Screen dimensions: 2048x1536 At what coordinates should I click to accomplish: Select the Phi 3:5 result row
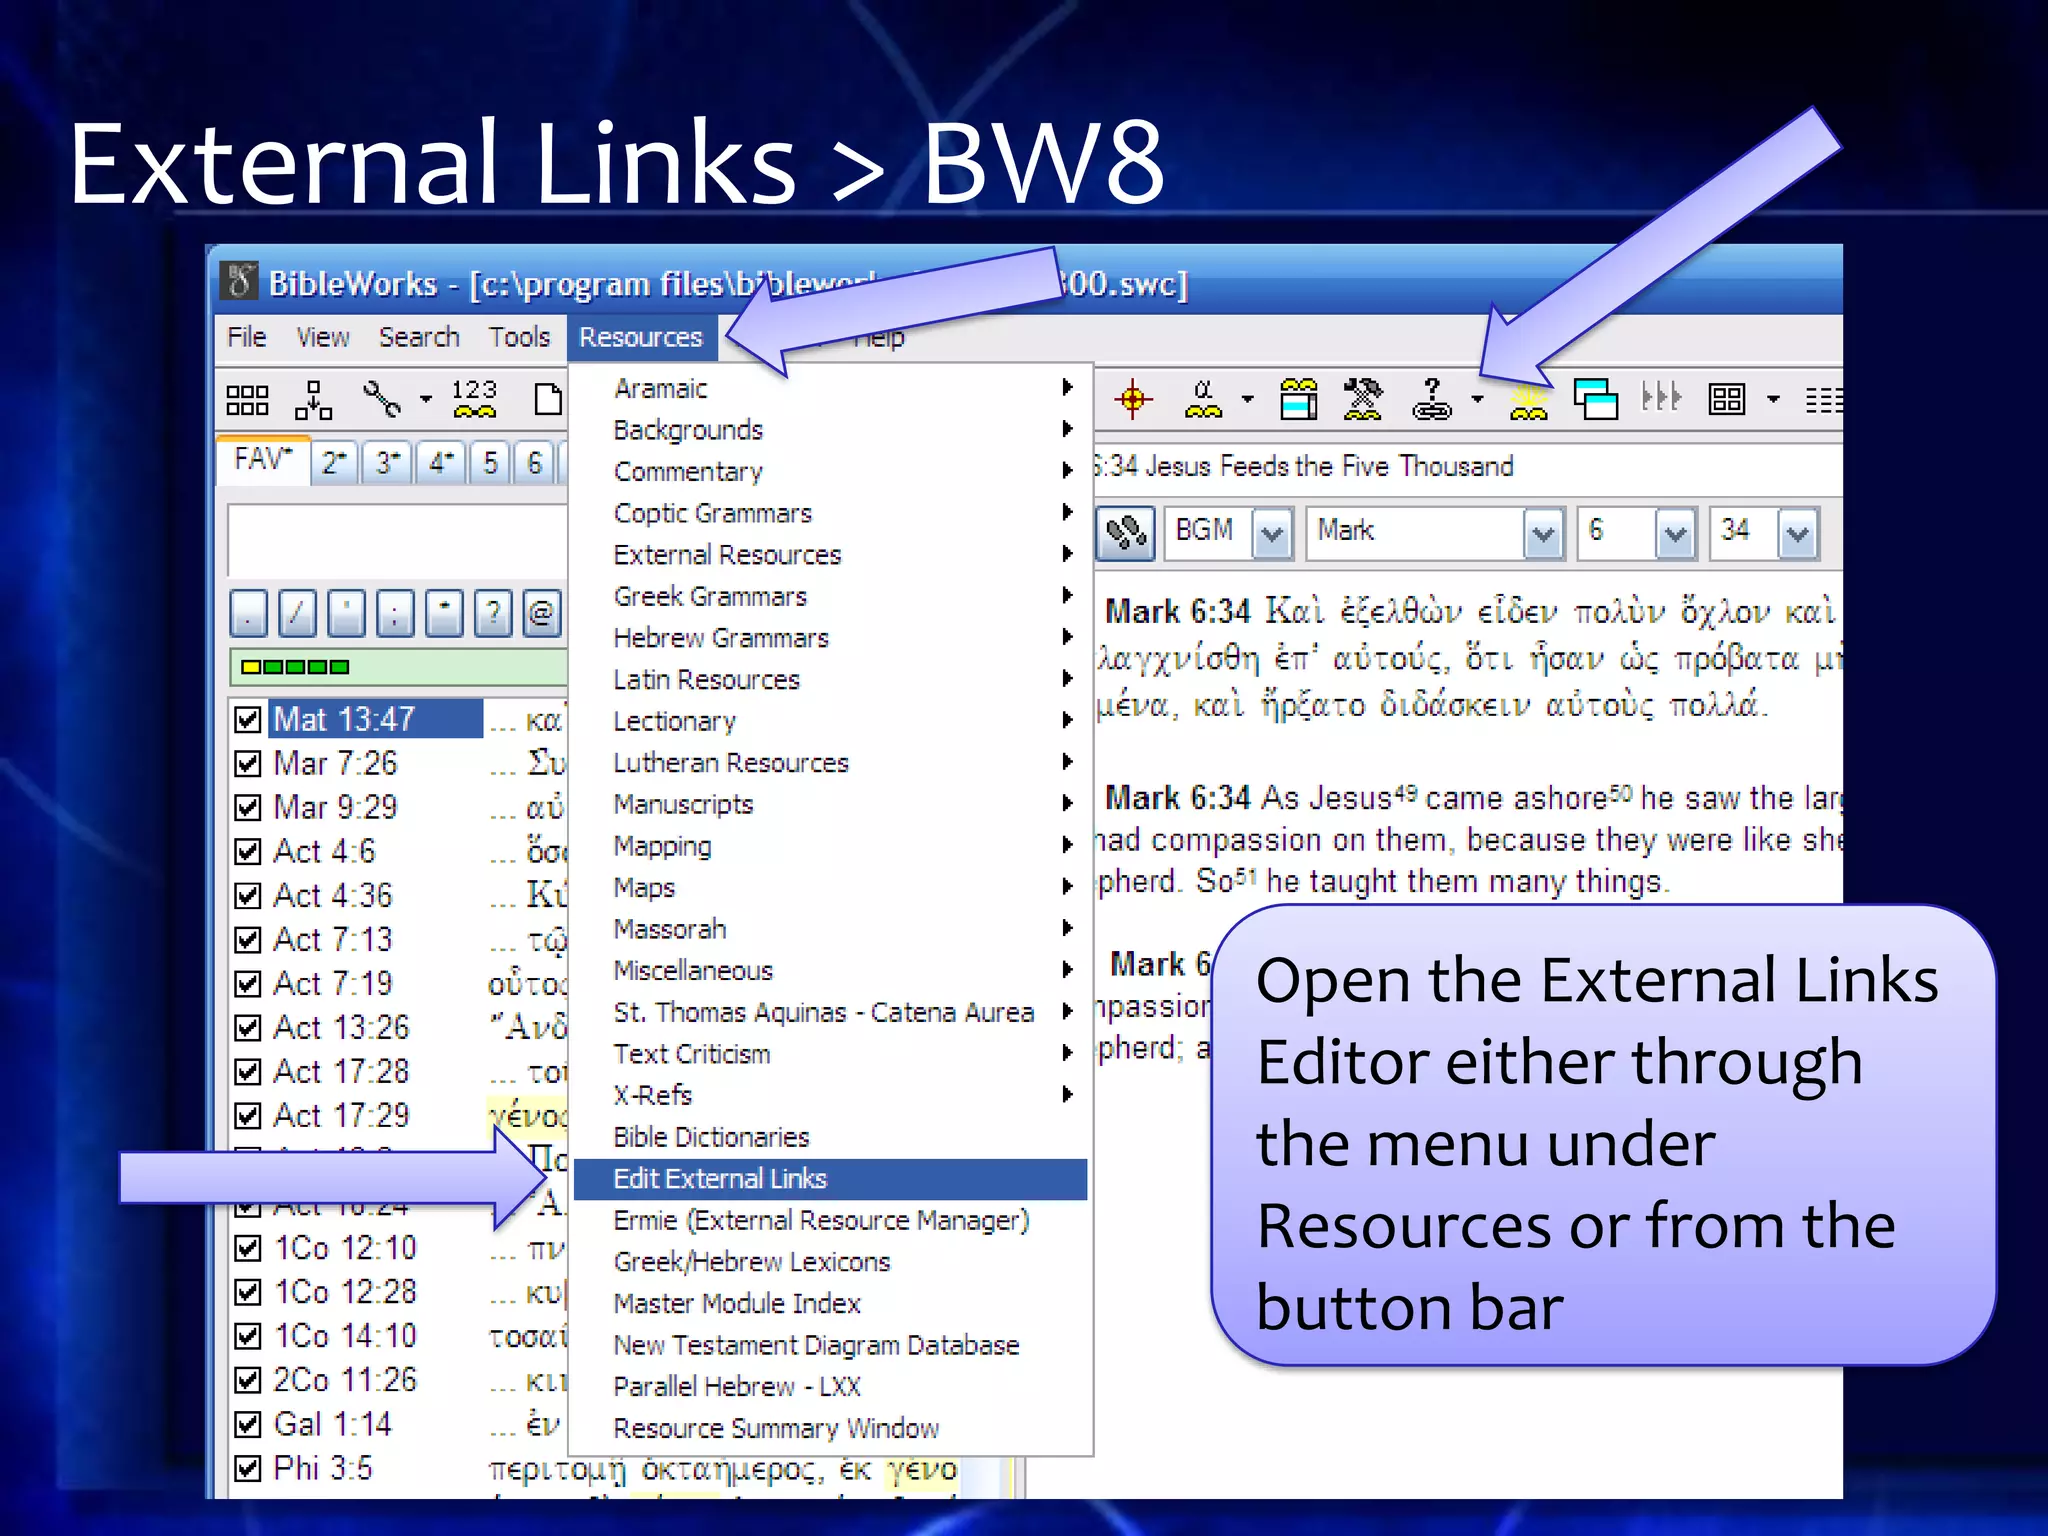click(x=322, y=1468)
